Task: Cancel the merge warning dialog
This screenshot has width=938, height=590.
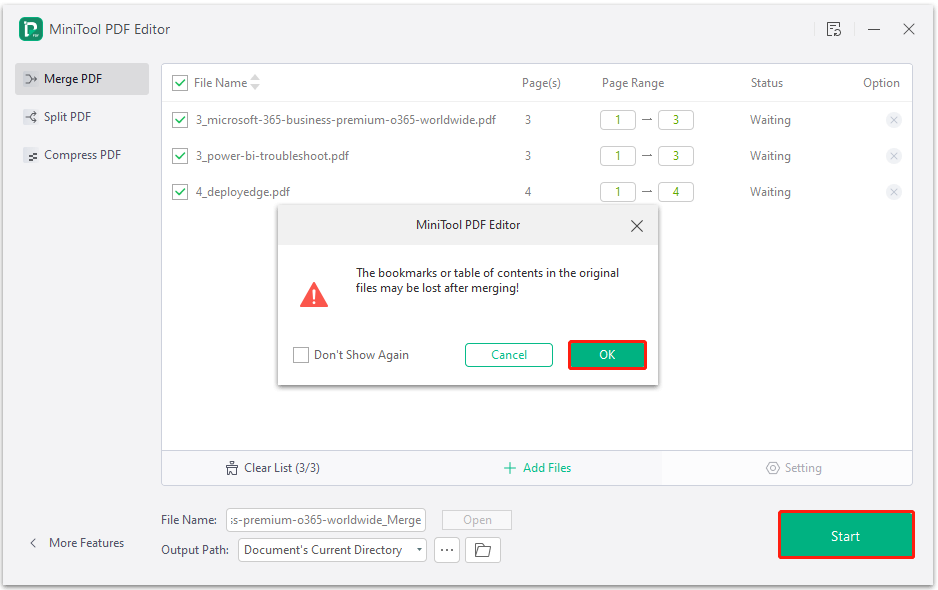Action: pyautogui.click(x=509, y=355)
